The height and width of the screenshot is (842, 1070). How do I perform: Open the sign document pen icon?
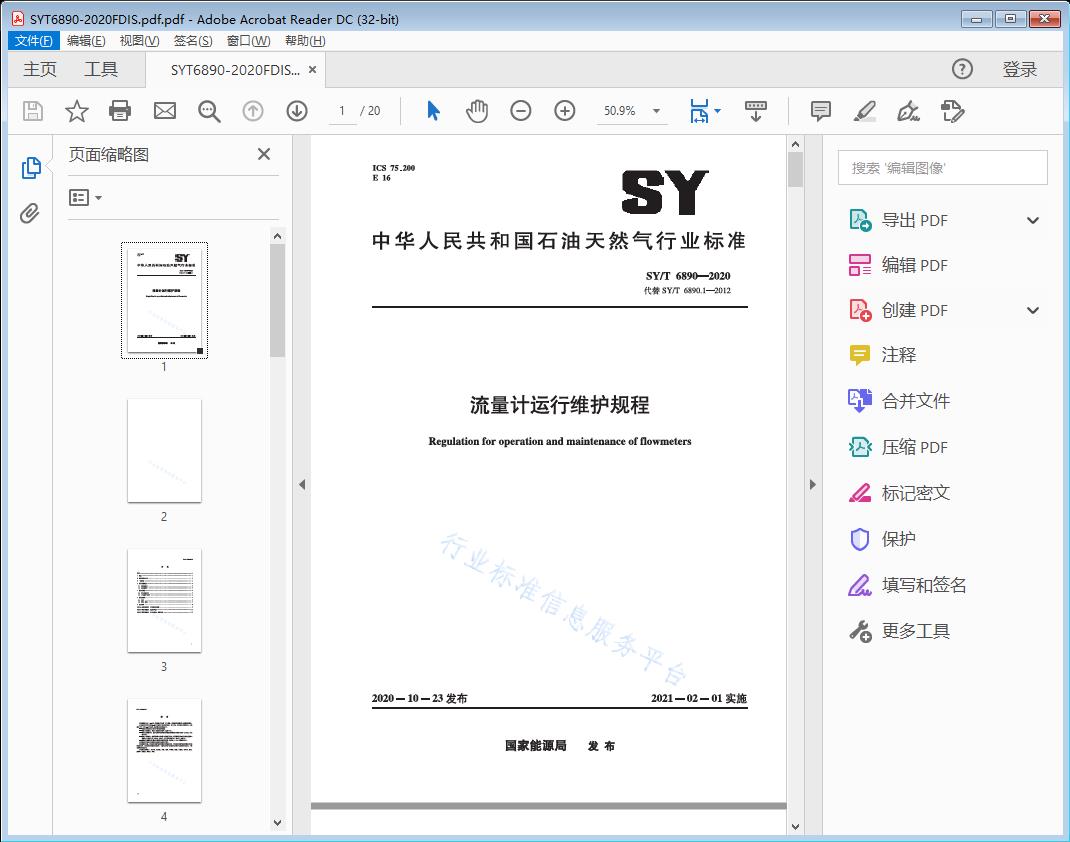[x=908, y=111]
